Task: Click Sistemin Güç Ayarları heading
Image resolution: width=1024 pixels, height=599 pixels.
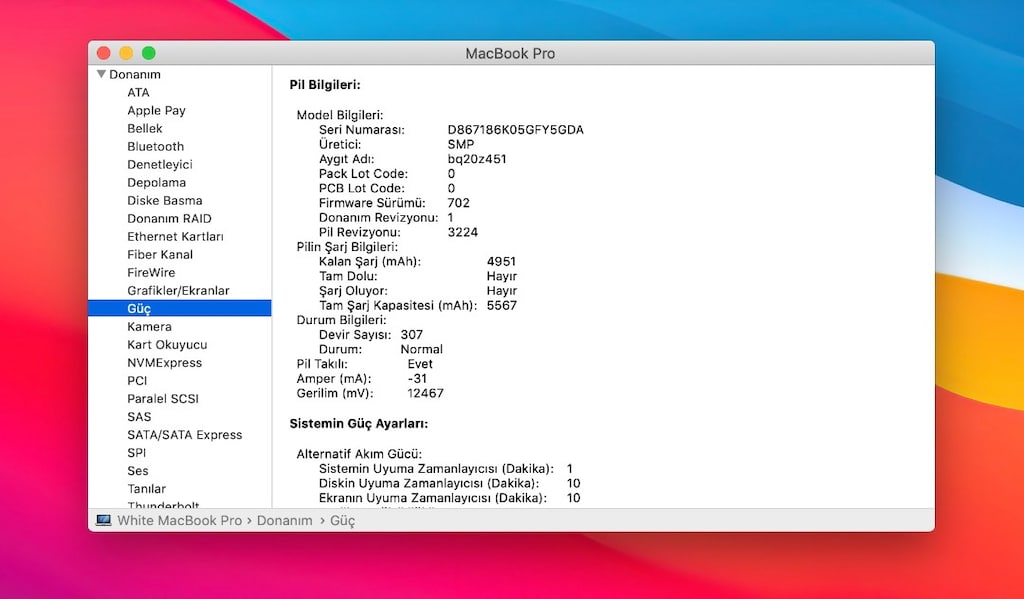Action: pos(359,424)
